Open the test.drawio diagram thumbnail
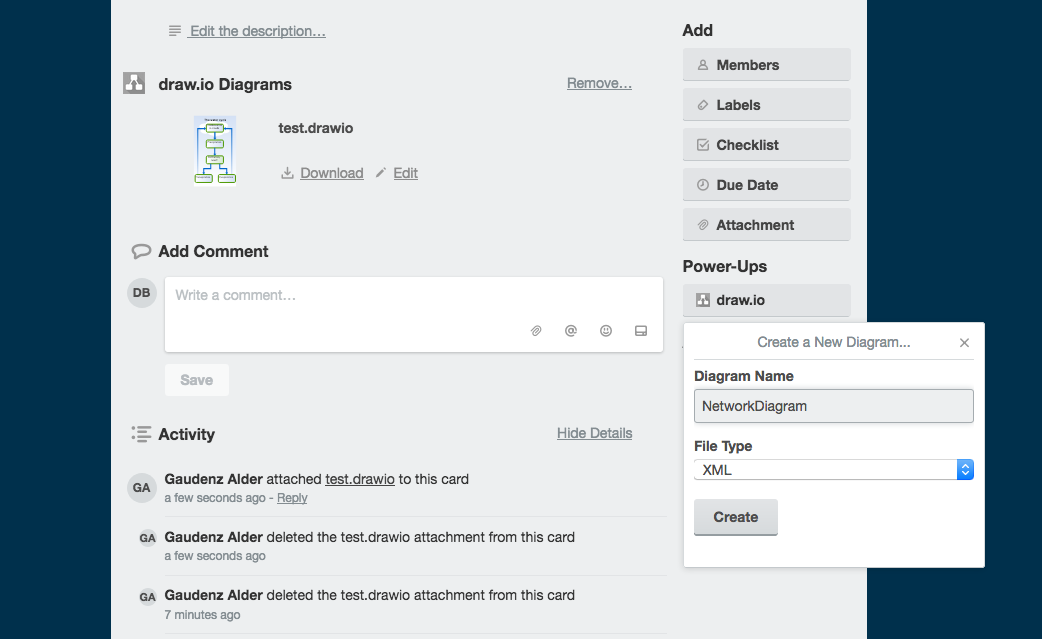This screenshot has width=1042, height=639. pos(214,151)
